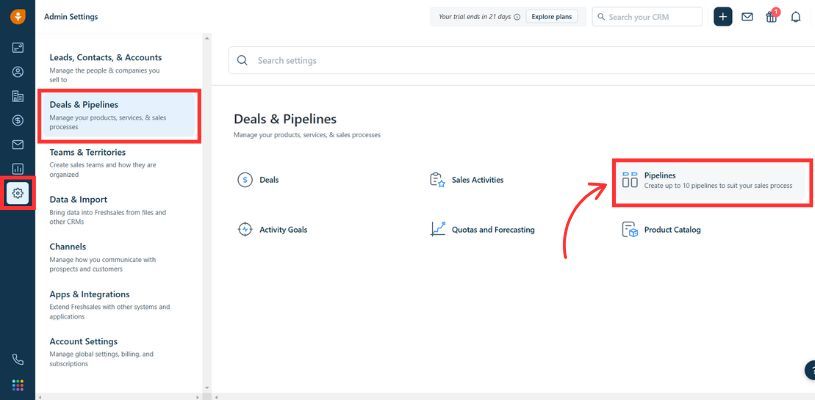815x400 pixels.
Task: Open Activity Goals link
Action: pos(283,230)
